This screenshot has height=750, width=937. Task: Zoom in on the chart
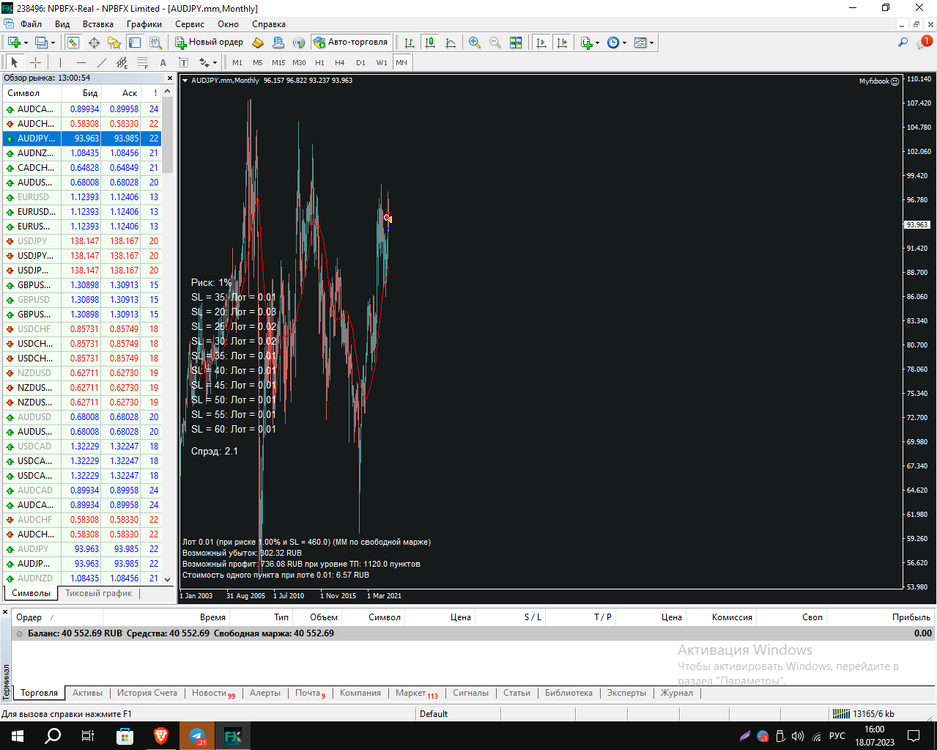coord(474,42)
